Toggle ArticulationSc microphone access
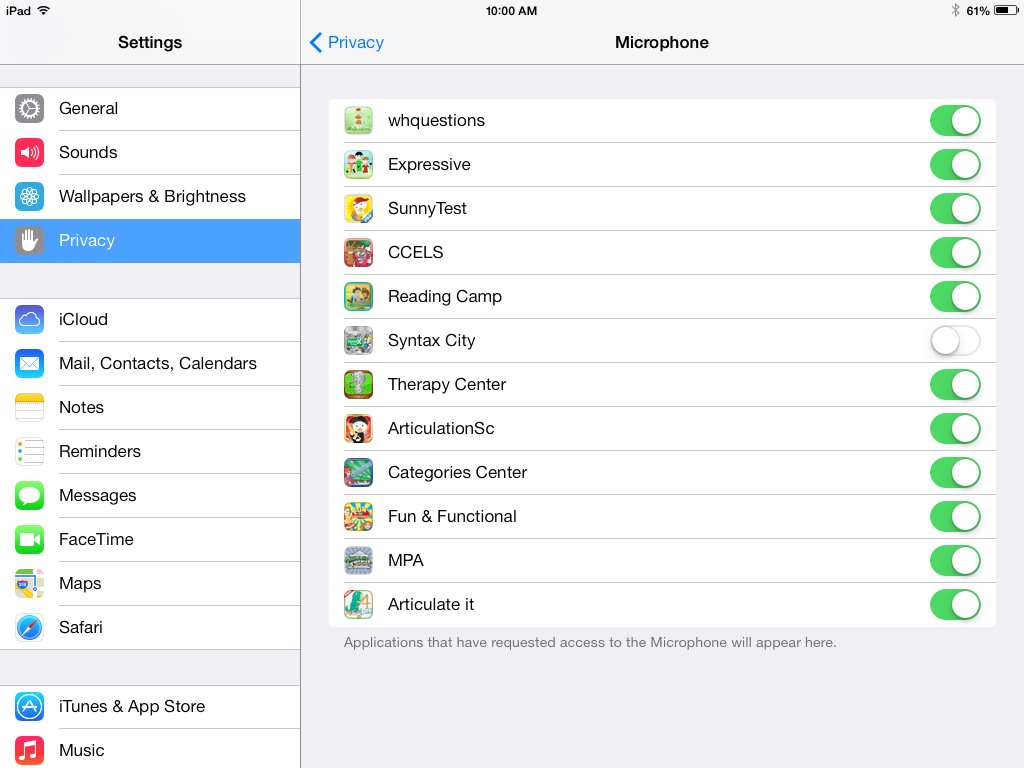 [955, 428]
